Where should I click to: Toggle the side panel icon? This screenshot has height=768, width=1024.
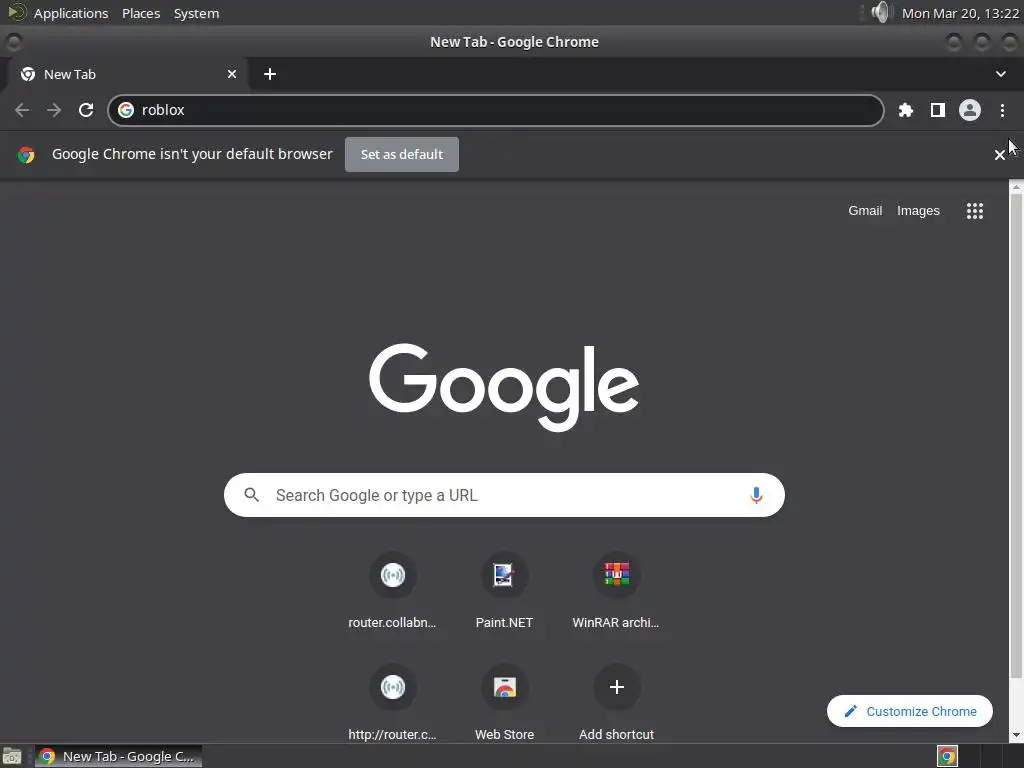938,110
